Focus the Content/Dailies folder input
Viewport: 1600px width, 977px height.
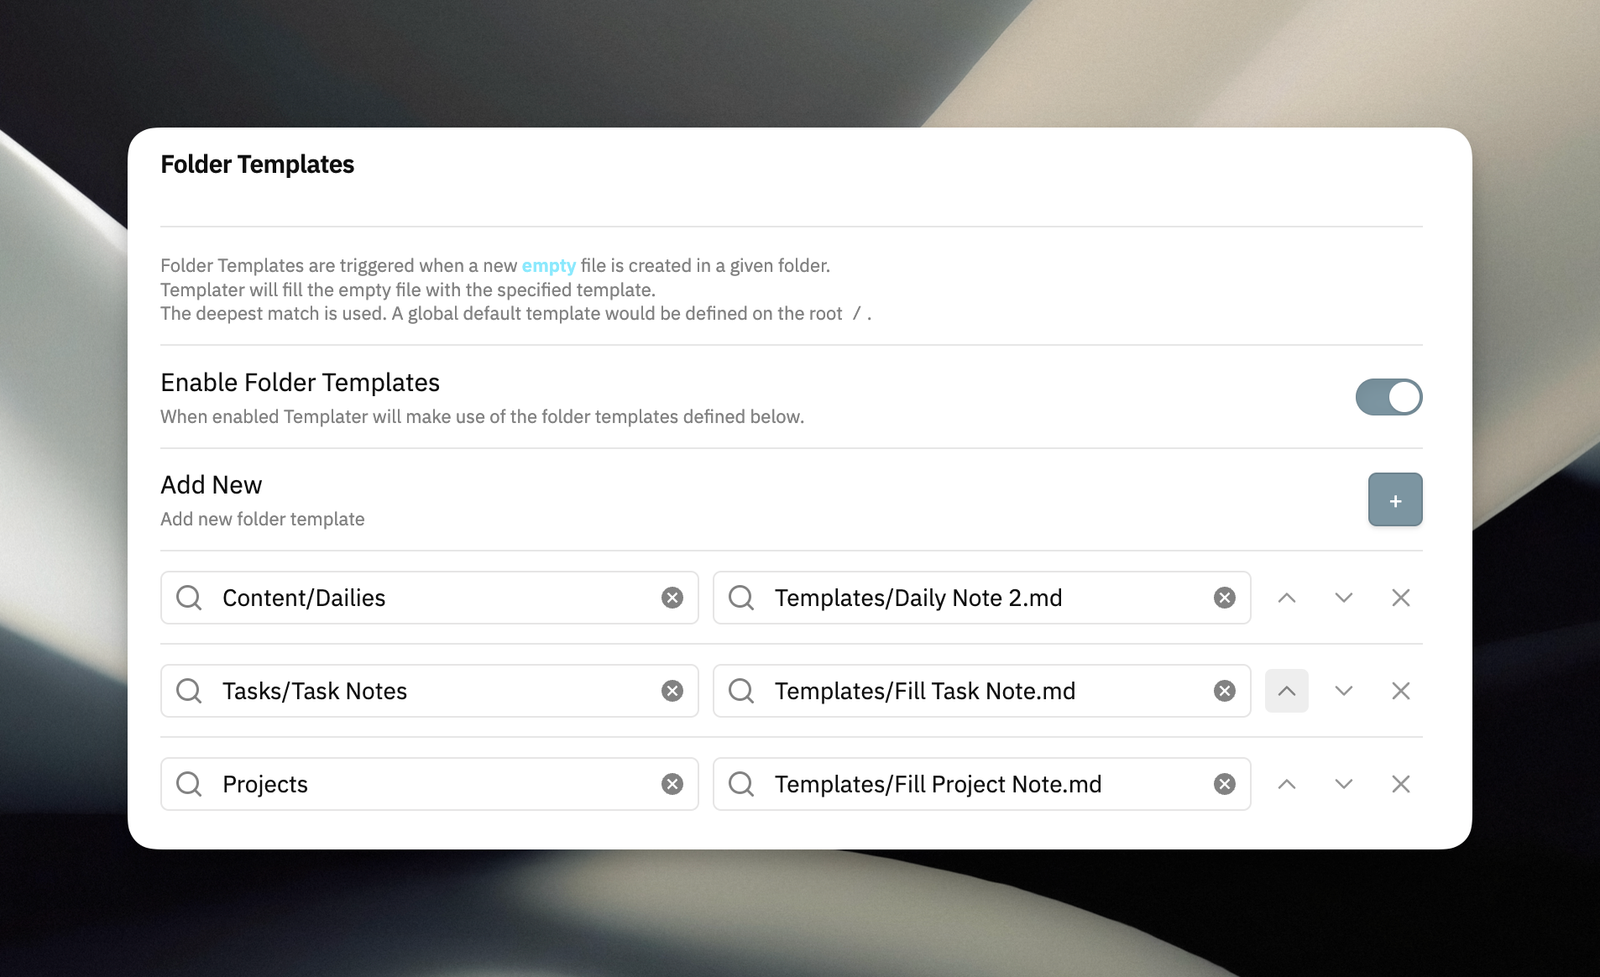[429, 598]
